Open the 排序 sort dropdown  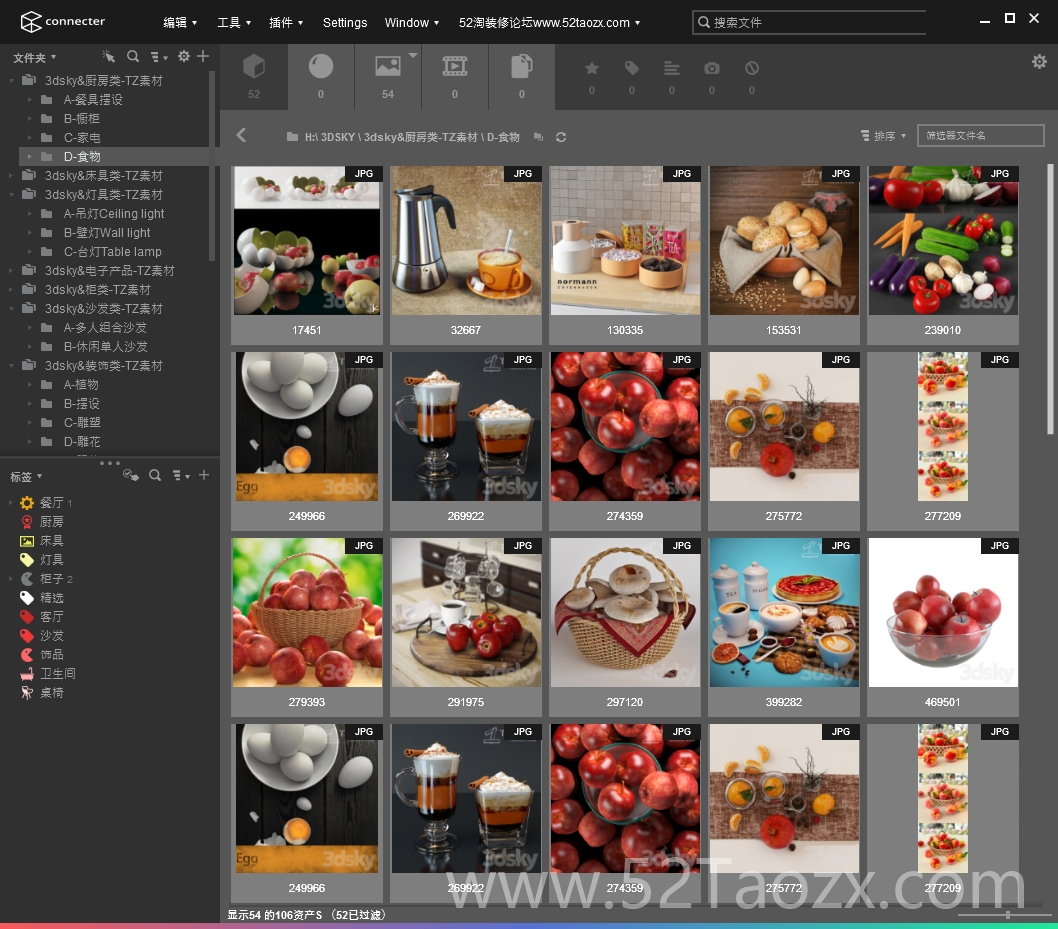pyautogui.click(x=883, y=136)
